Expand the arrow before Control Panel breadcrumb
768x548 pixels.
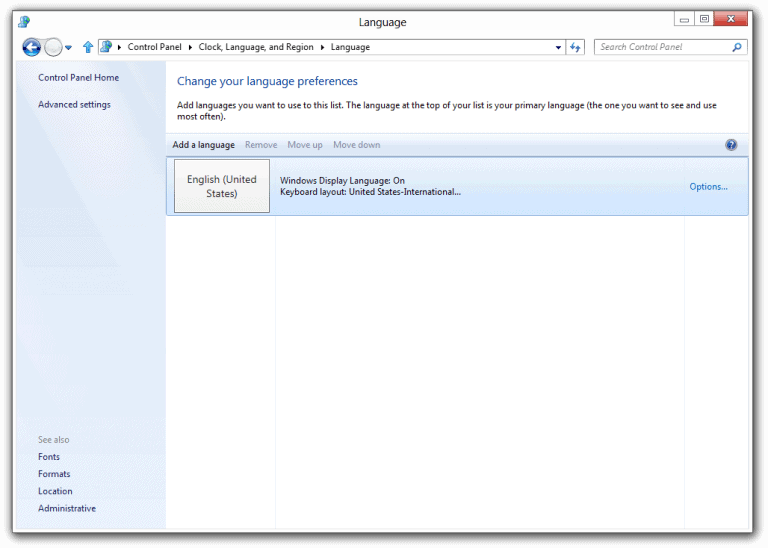pos(119,48)
